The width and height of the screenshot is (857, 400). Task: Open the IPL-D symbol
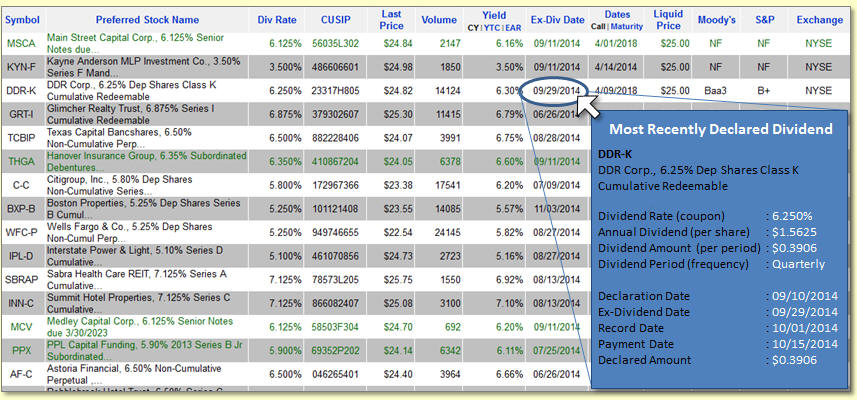(x=22, y=256)
